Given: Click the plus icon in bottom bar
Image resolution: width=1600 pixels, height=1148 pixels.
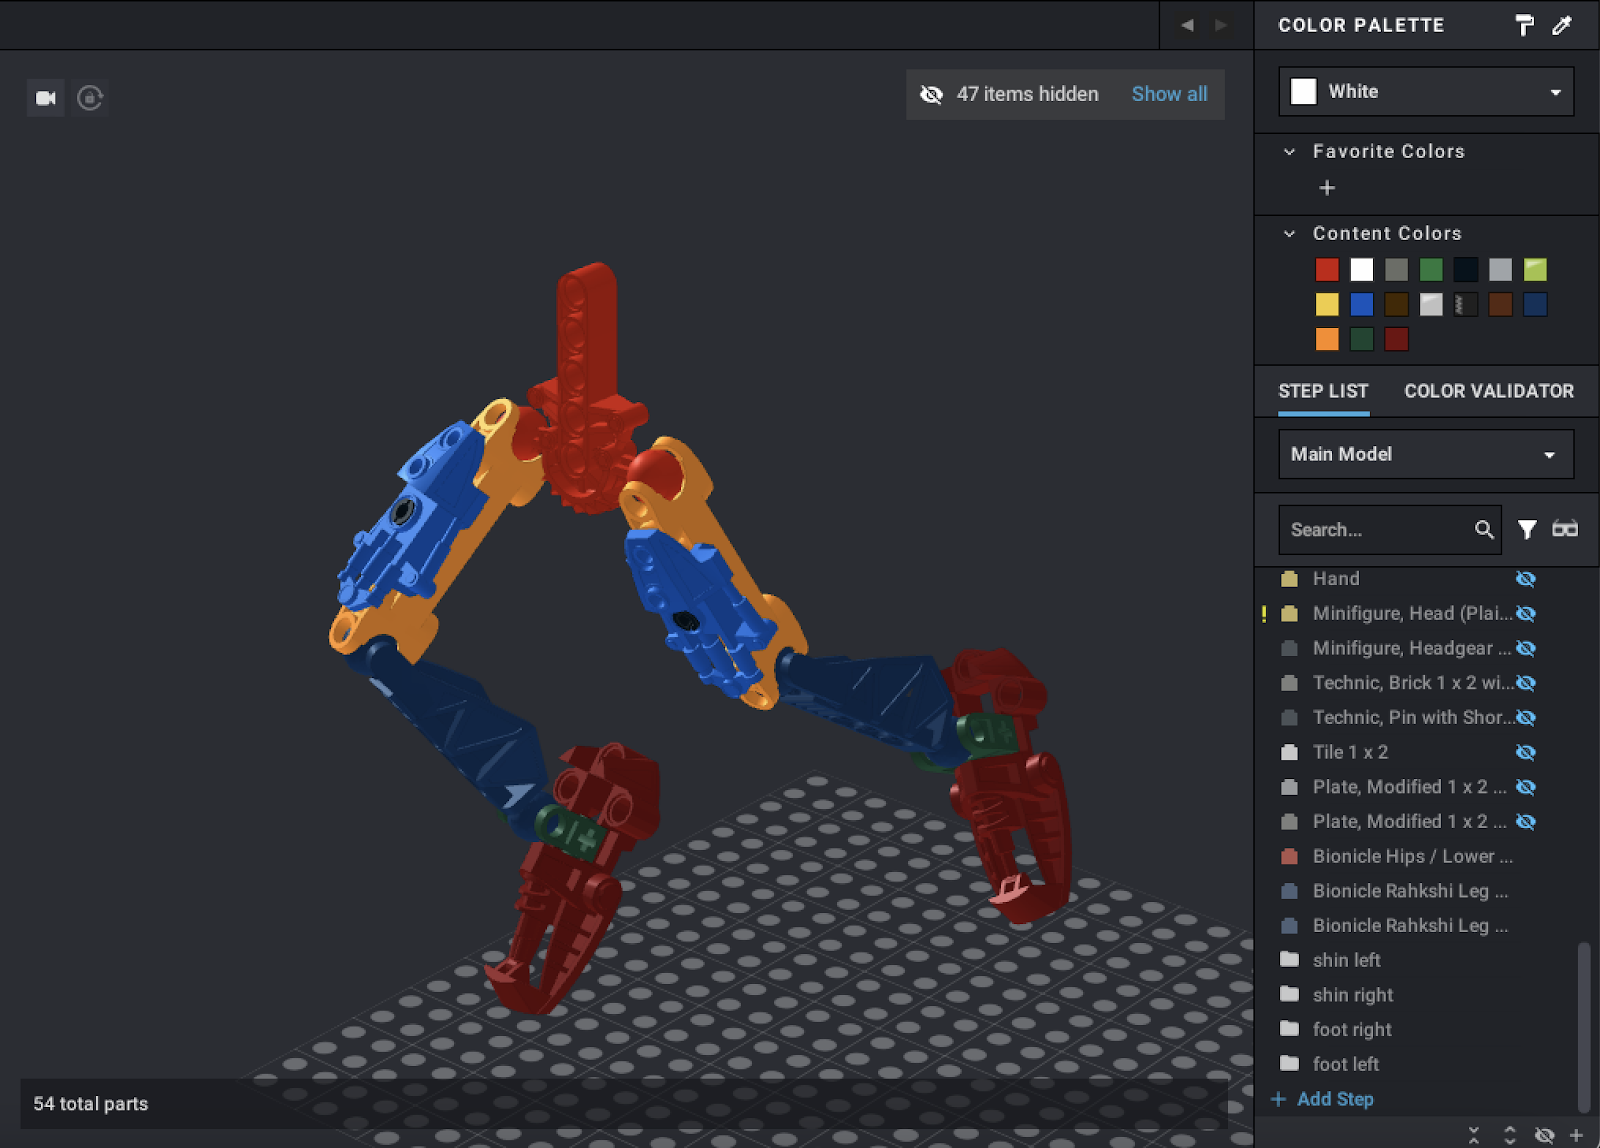Looking at the screenshot, I should pos(1577,1135).
